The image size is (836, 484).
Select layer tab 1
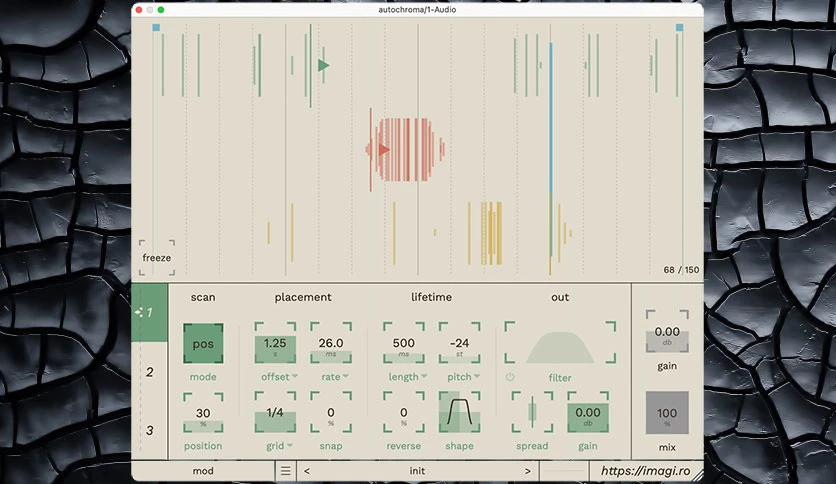149,312
